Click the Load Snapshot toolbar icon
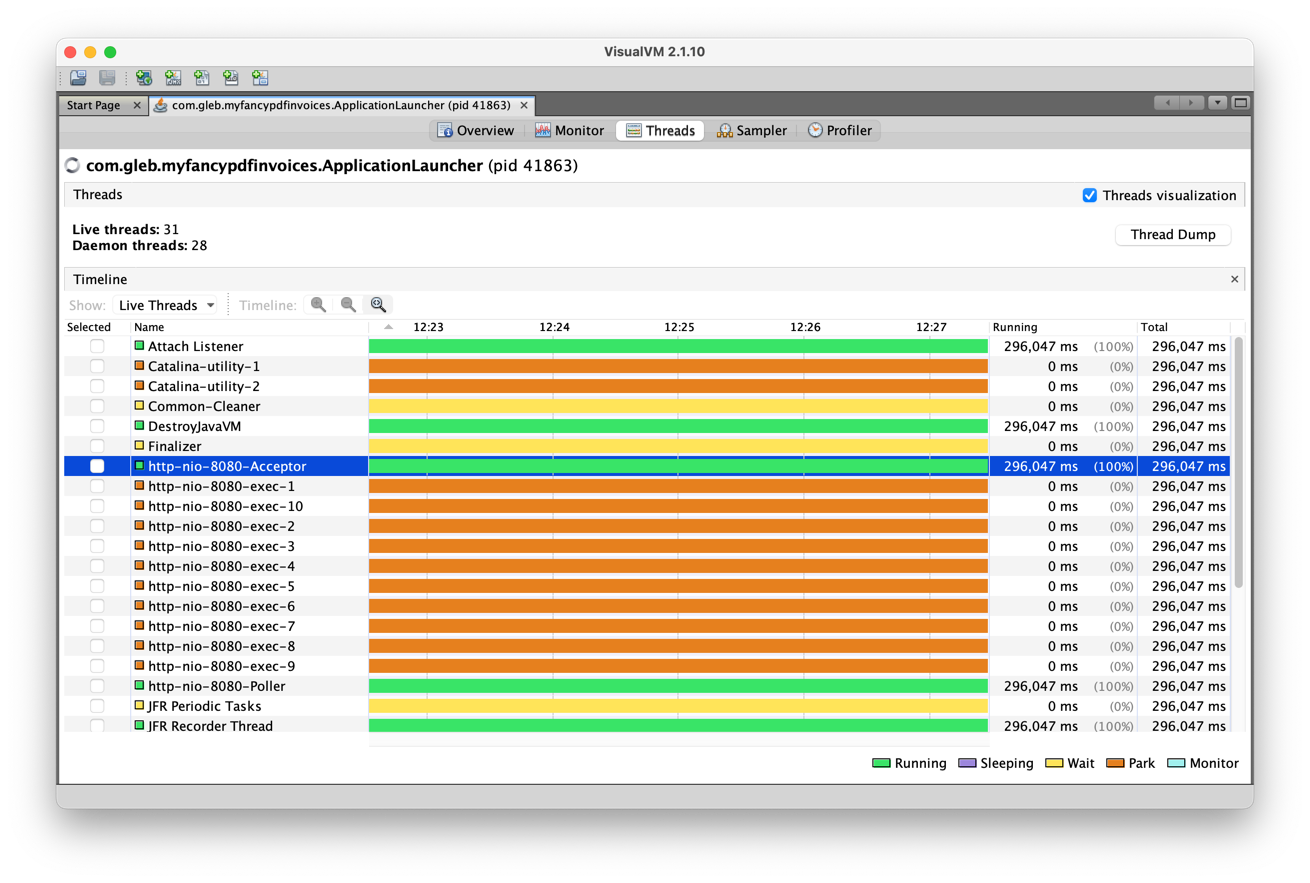 (78, 78)
